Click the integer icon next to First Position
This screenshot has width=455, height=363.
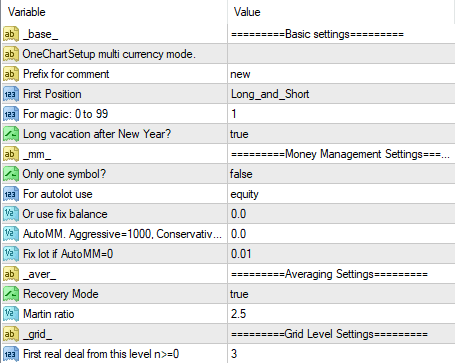point(11,94)
